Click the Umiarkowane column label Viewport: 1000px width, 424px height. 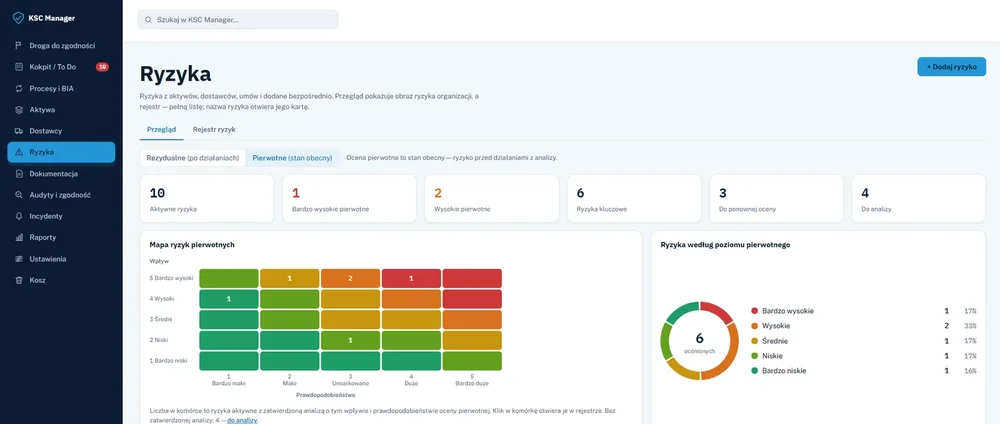[x=351, y=383]
